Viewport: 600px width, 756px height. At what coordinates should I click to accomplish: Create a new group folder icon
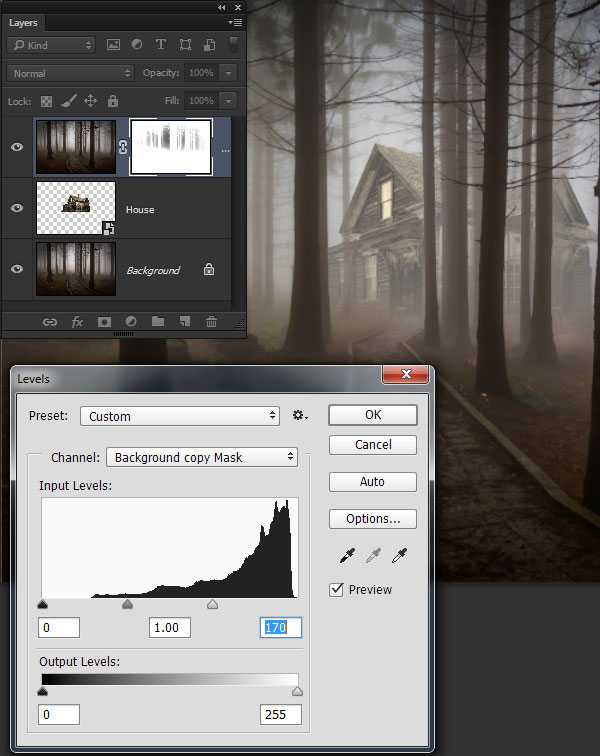(158, 321)
